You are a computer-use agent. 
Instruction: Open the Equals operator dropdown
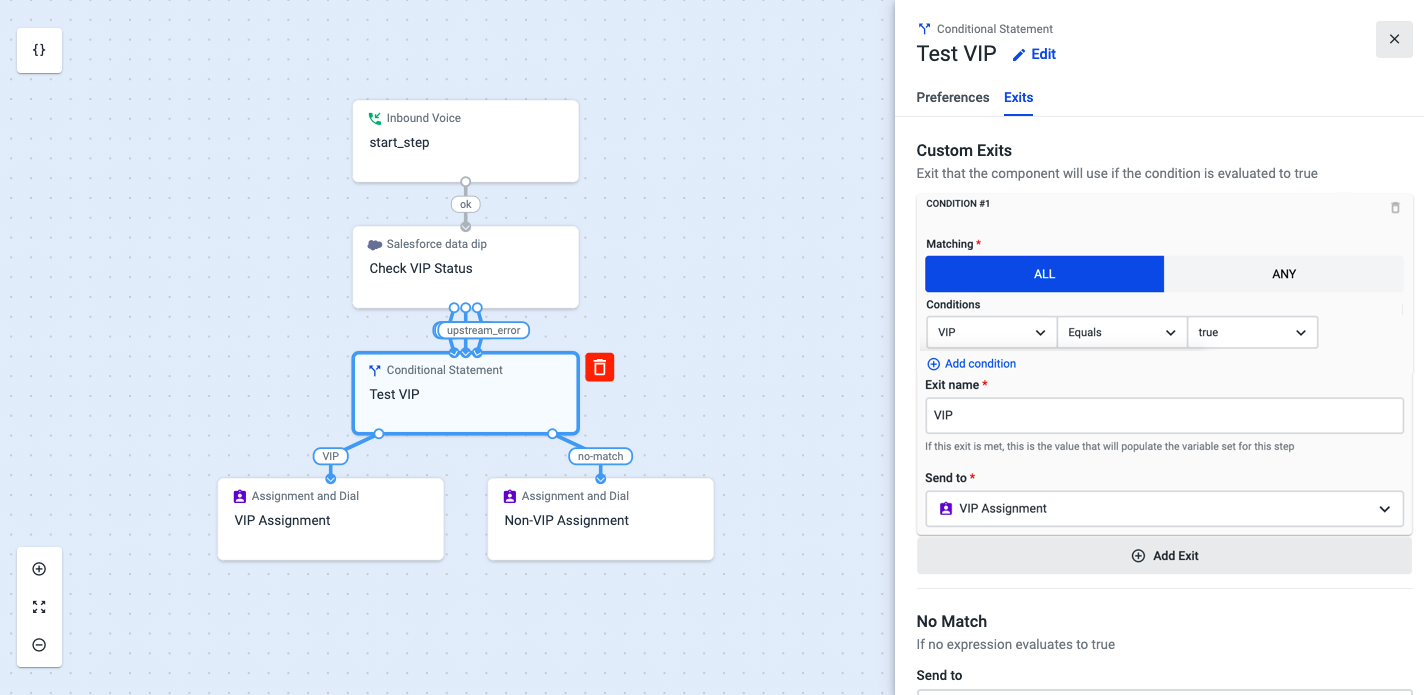(x=1121, y=332)
